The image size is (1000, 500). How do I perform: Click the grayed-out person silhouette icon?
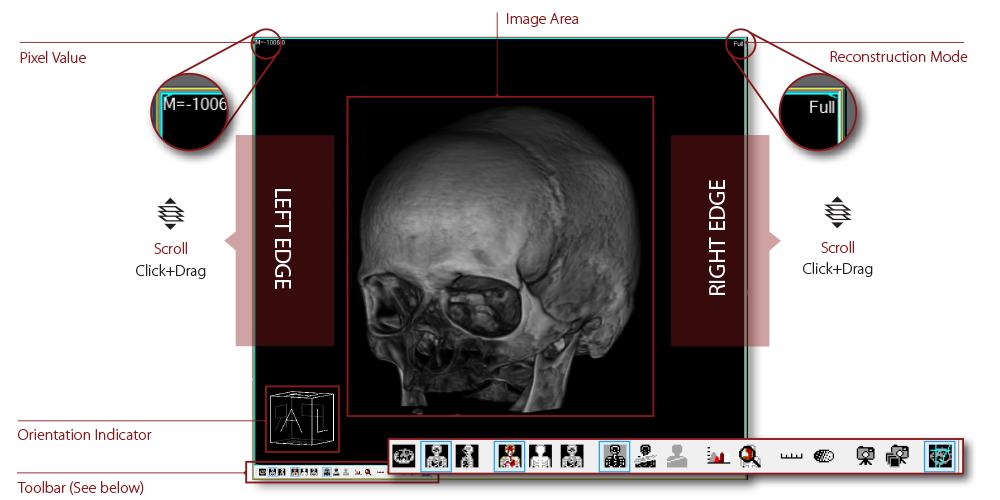[x=677, y=456]
